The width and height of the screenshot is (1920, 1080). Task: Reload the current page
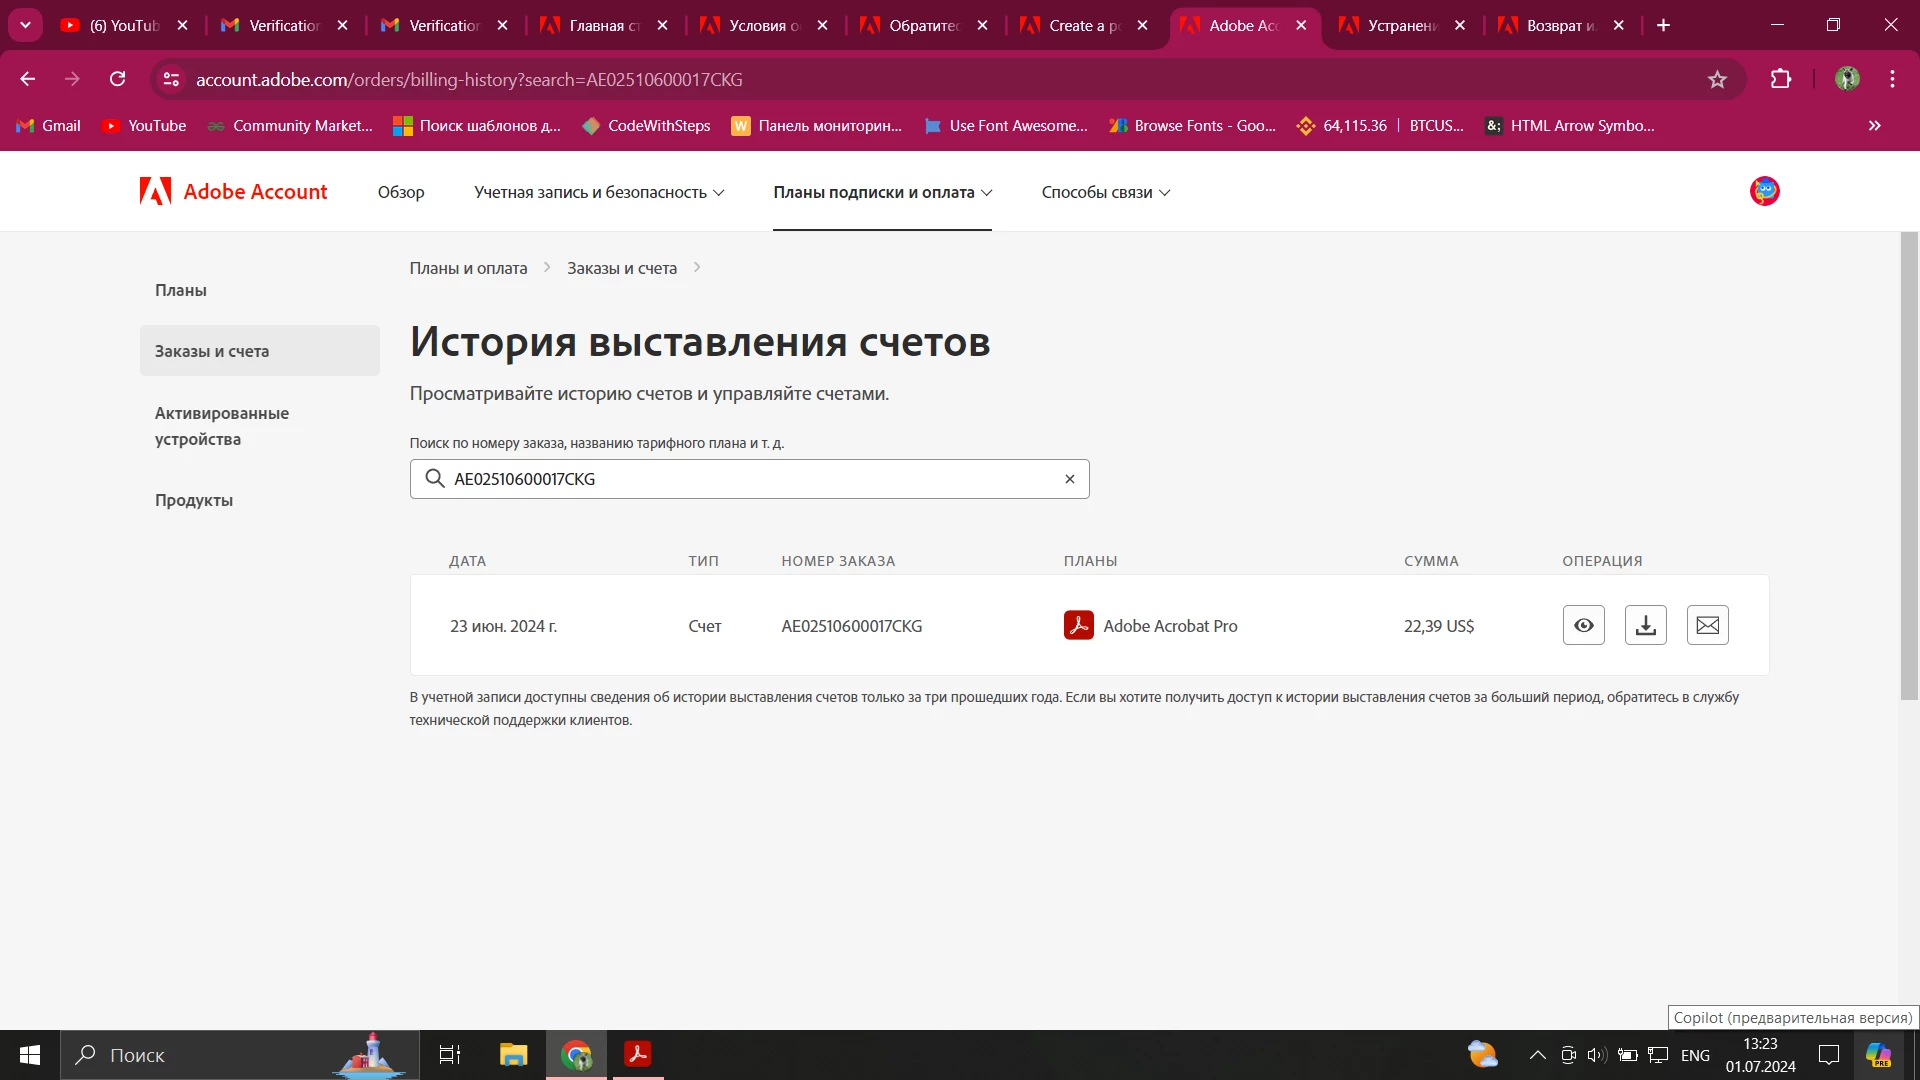[x=118, y=80]
